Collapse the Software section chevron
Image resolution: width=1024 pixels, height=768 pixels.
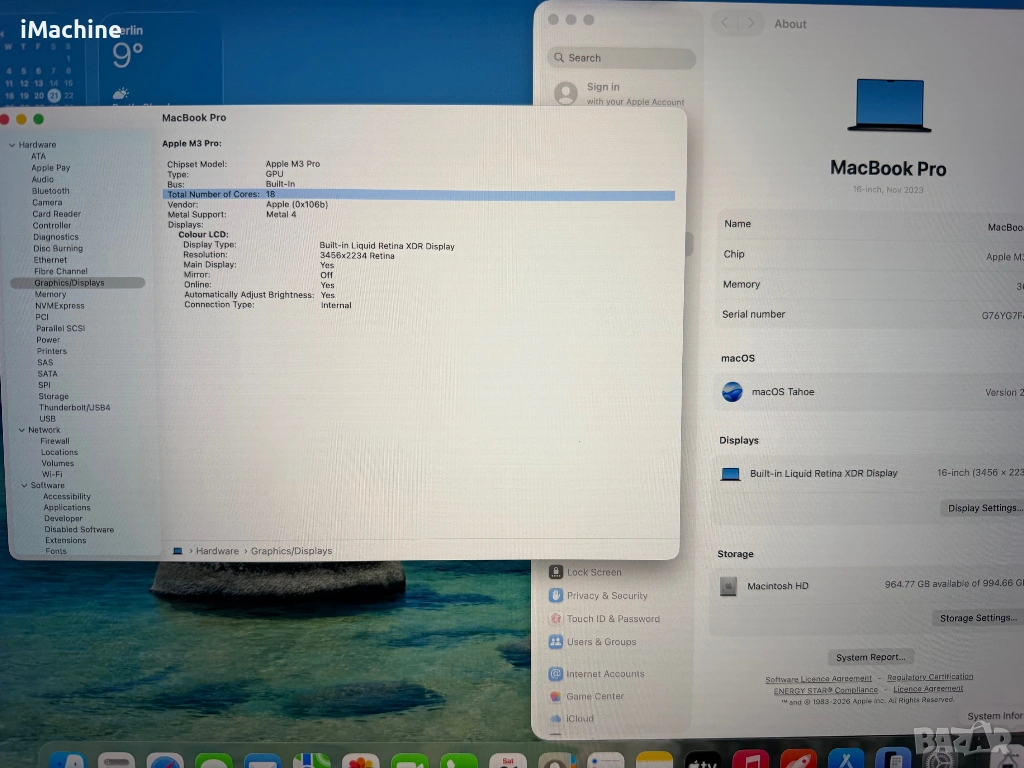point(24,486)
